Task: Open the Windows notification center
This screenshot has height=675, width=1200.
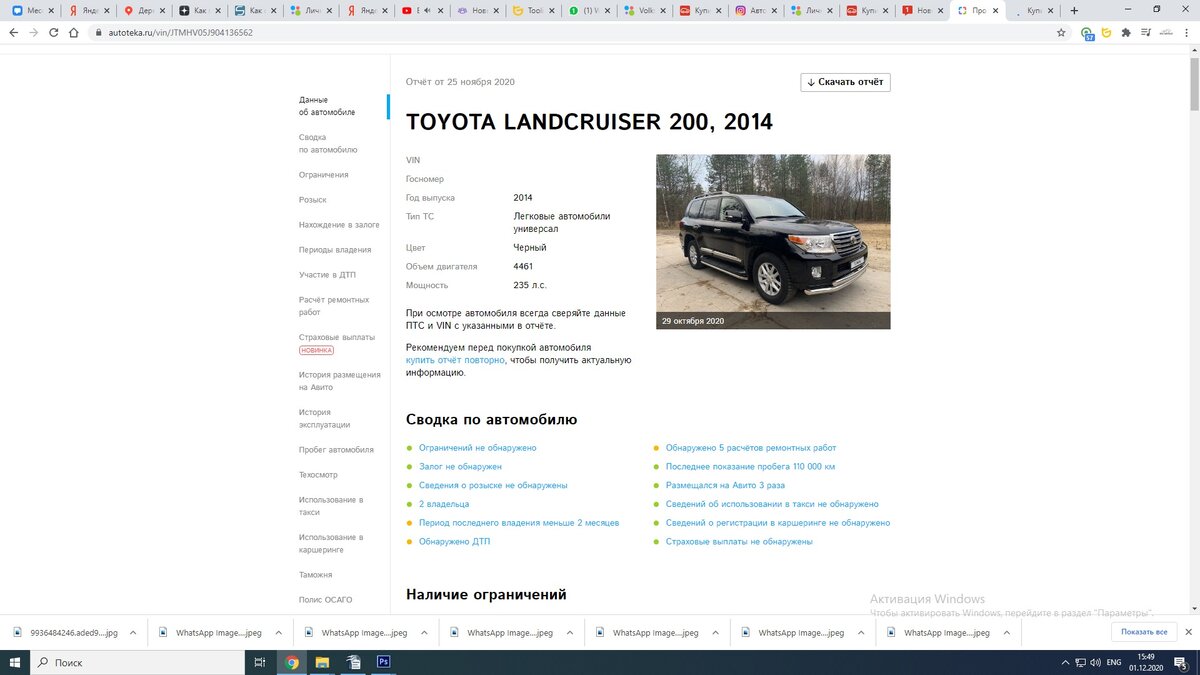Action: point(1183,662)
